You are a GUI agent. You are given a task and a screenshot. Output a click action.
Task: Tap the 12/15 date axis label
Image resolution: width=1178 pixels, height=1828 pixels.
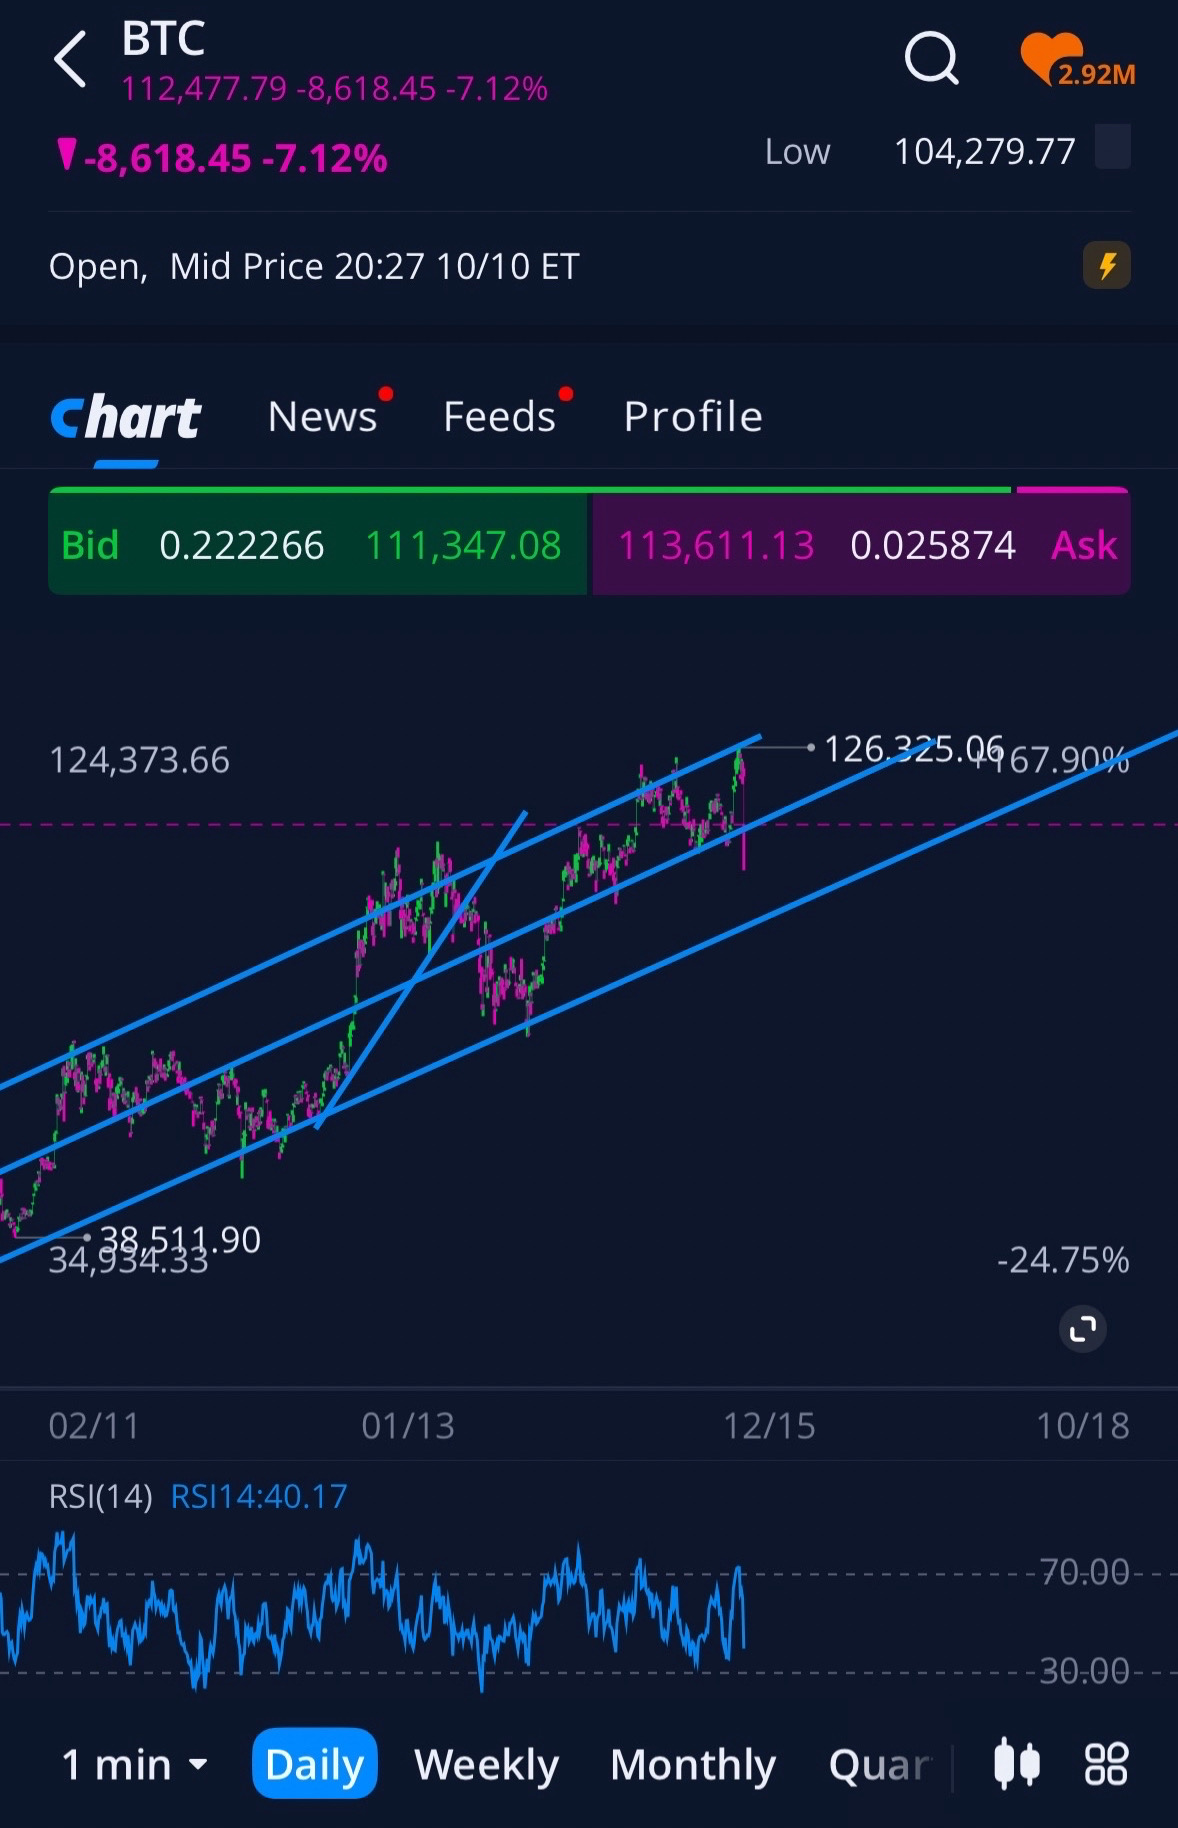click(x=769, y=1425)
